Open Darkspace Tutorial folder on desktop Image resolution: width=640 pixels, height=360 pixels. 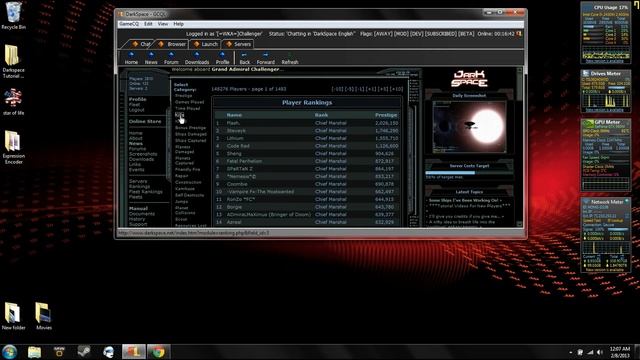[13, 61]
